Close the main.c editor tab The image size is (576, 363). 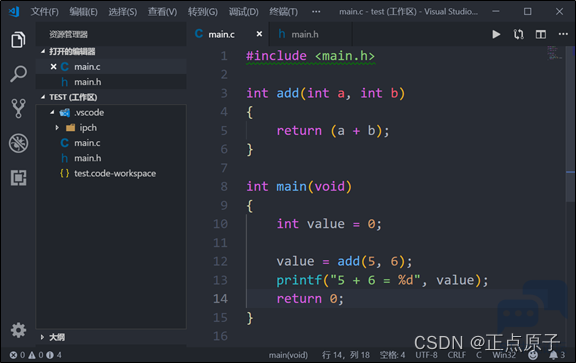click(x=259, y=34)
